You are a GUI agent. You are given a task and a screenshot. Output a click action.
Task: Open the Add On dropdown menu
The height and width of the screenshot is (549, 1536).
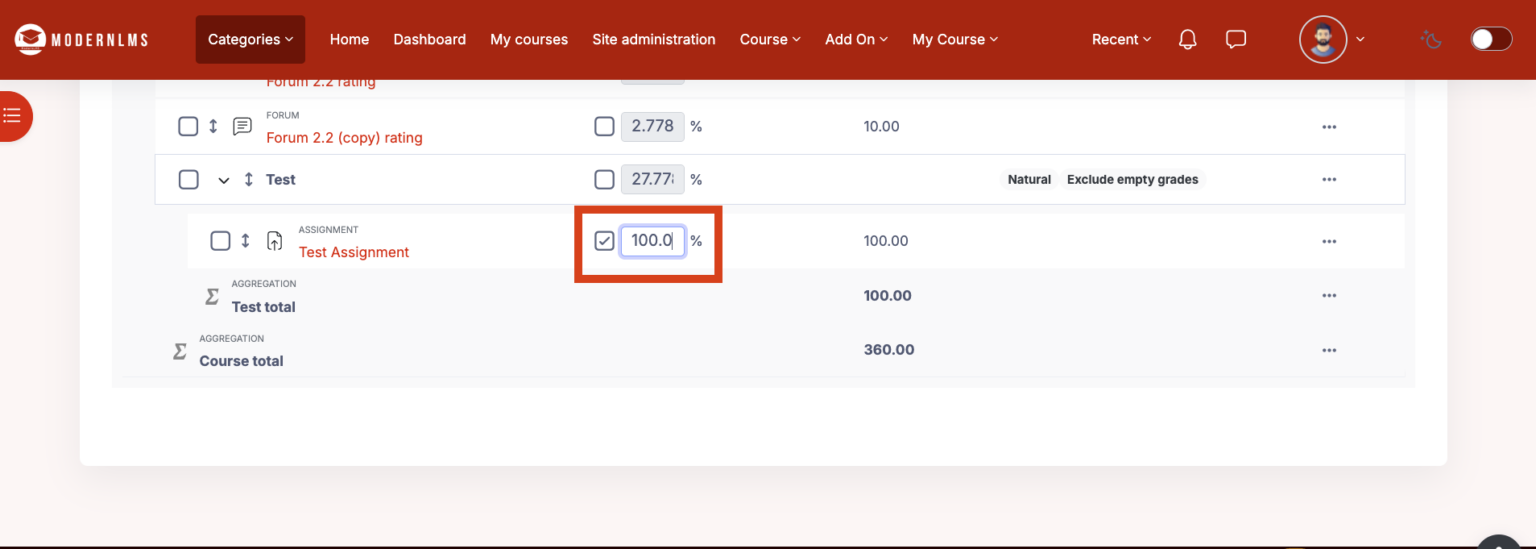856,39
